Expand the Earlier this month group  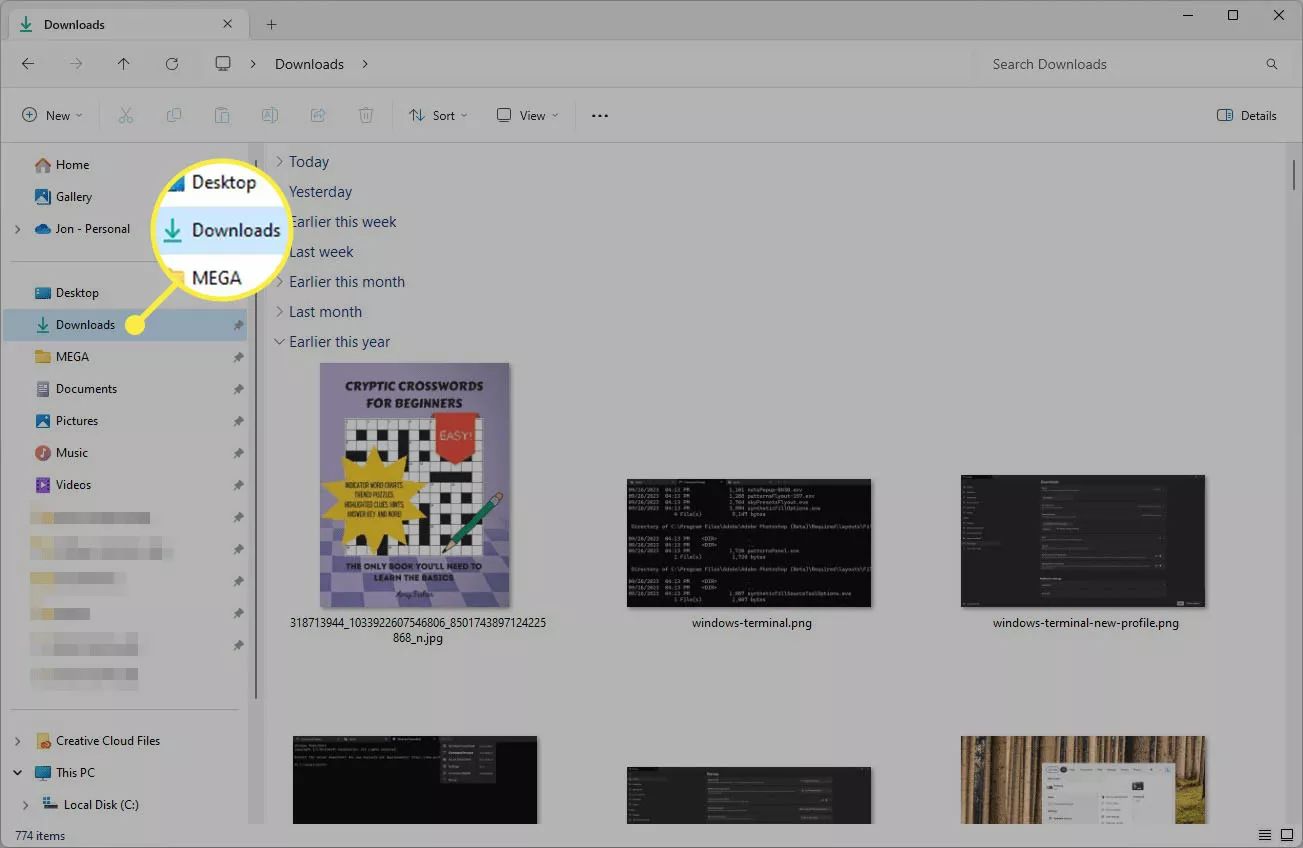pos(280,282)
